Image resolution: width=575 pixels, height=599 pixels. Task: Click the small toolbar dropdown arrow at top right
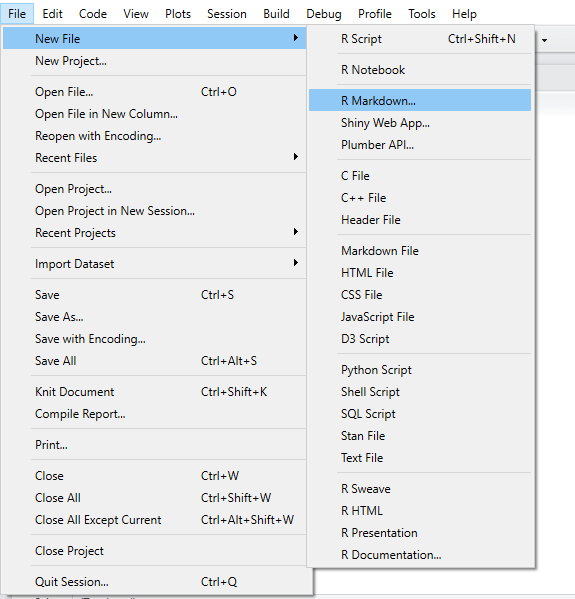[544, 40]
